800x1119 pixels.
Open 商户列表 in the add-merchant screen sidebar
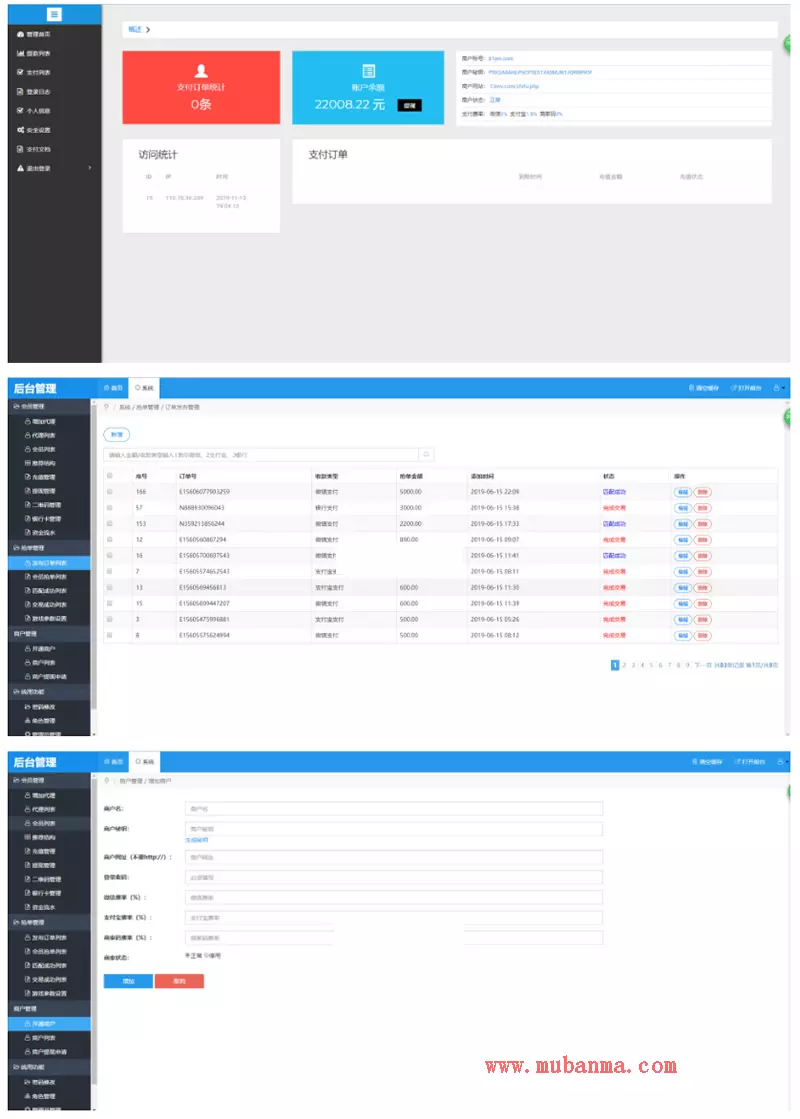(x=43, y=1038)
